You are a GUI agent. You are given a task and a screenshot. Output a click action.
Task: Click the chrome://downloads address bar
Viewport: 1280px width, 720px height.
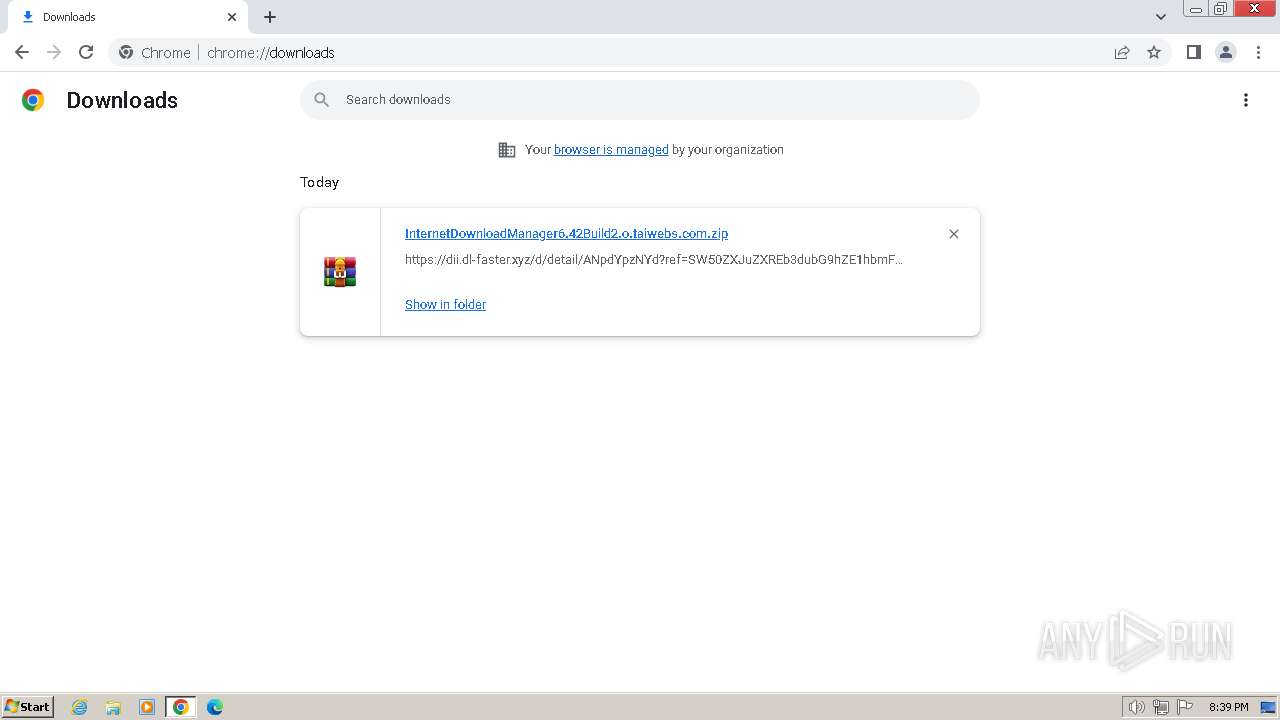click(640, 52)
